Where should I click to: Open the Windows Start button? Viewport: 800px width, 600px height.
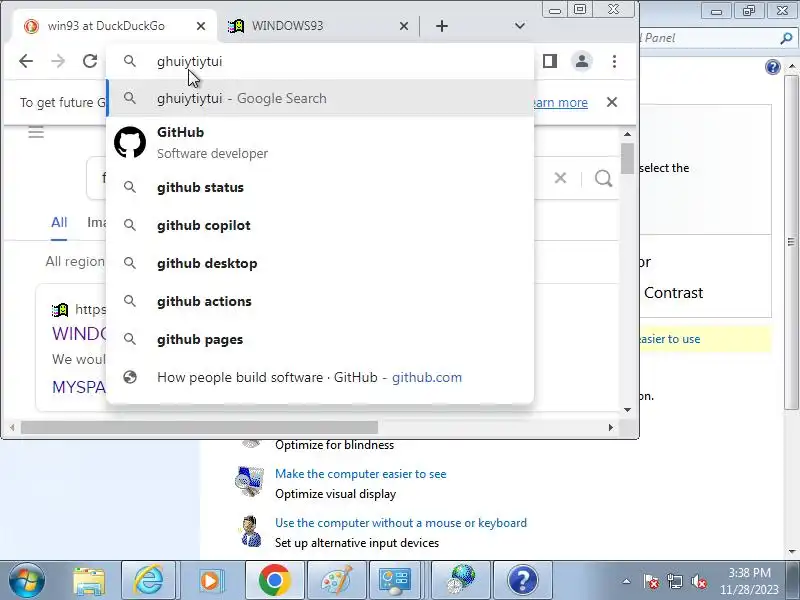26,580
